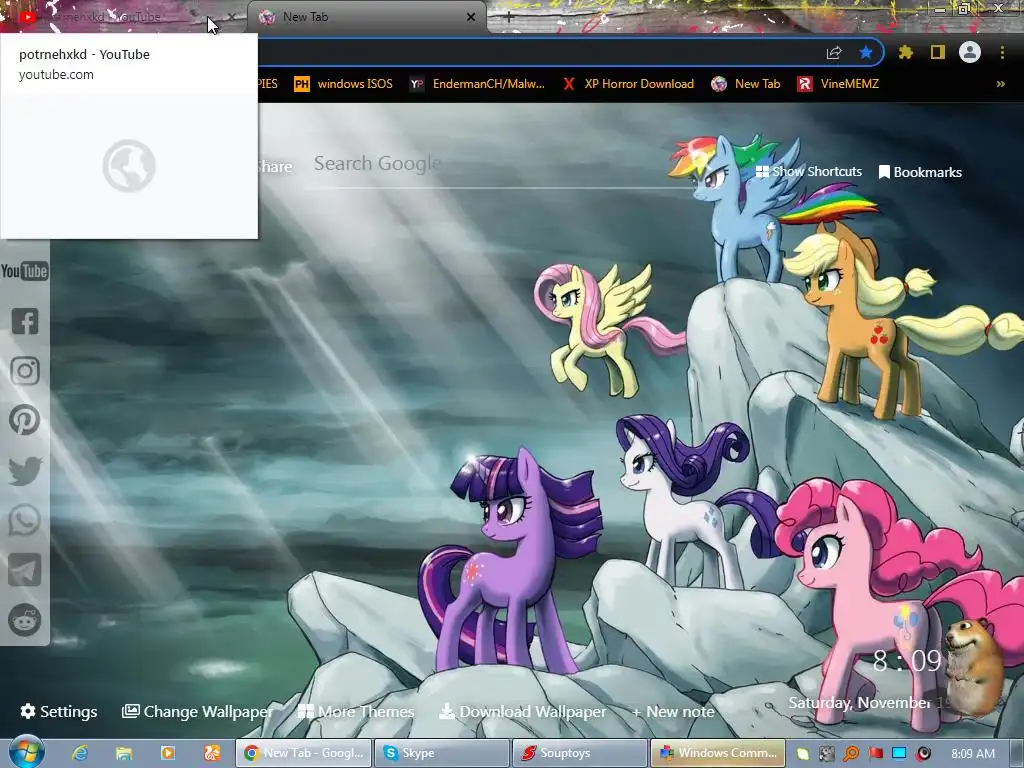
Task: Open Windows Explorer folder in the taskbar
Action: tap(123, 753)
